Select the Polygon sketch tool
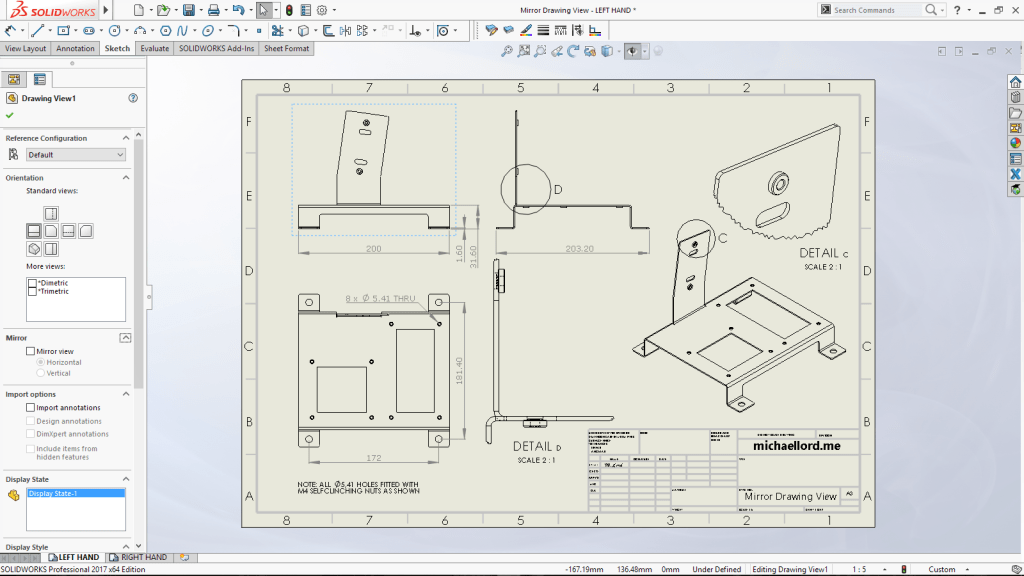 point(166,30)
